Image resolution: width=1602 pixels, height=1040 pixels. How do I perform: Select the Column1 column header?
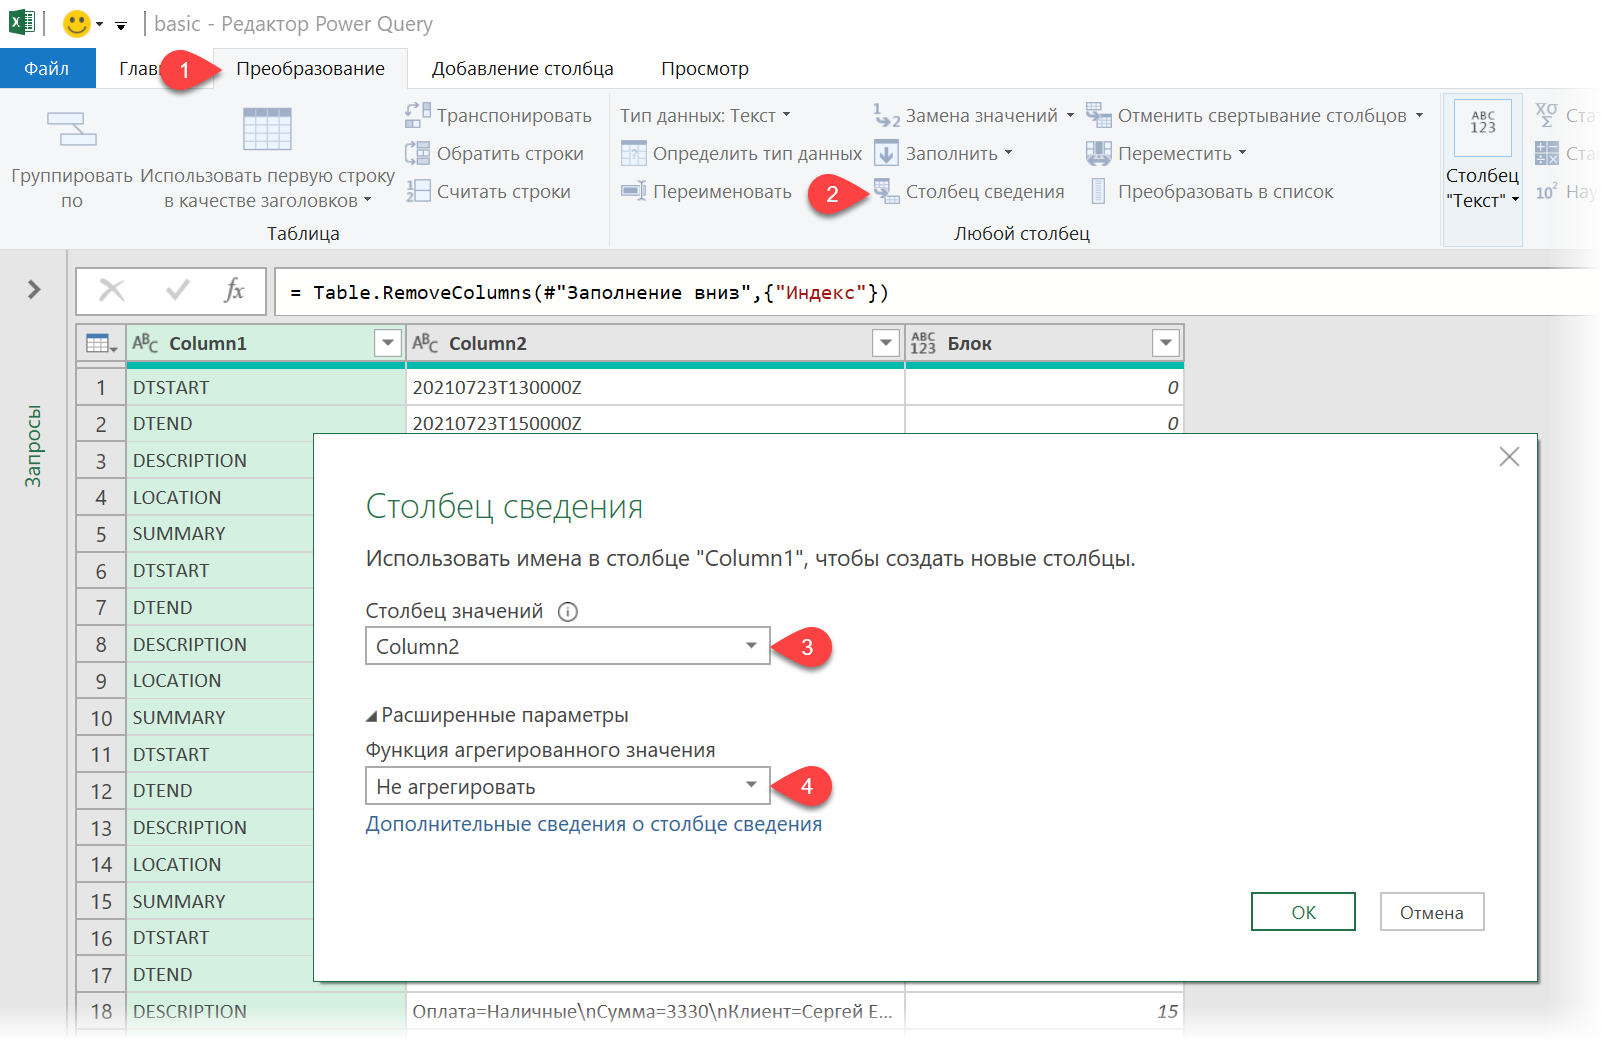coord(265,343)
